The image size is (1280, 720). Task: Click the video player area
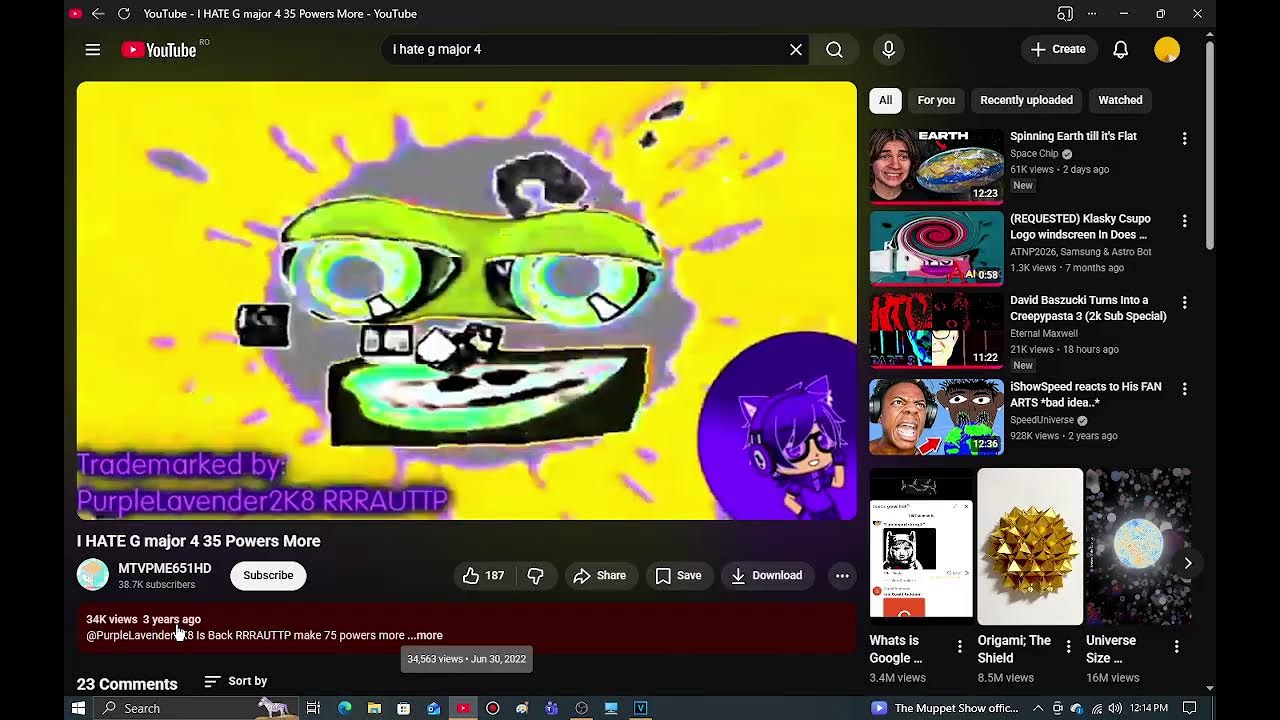click(x=466, y=300)
